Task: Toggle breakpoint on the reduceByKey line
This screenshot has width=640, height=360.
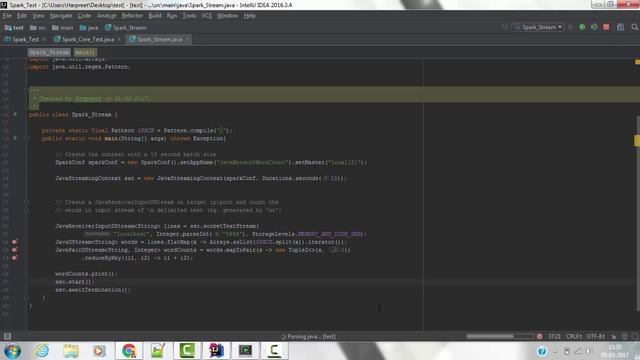Action: [14, 258]
